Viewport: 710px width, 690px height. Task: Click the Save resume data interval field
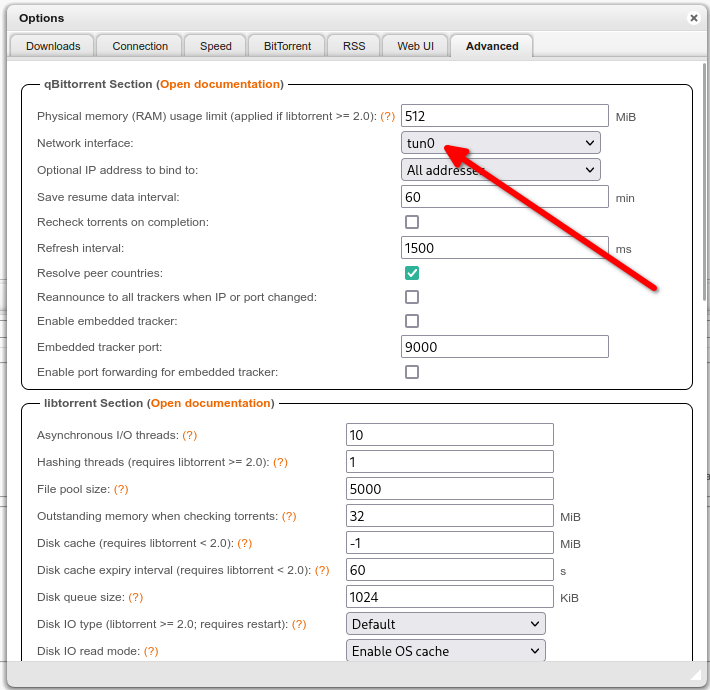click(x=504, y=197)
